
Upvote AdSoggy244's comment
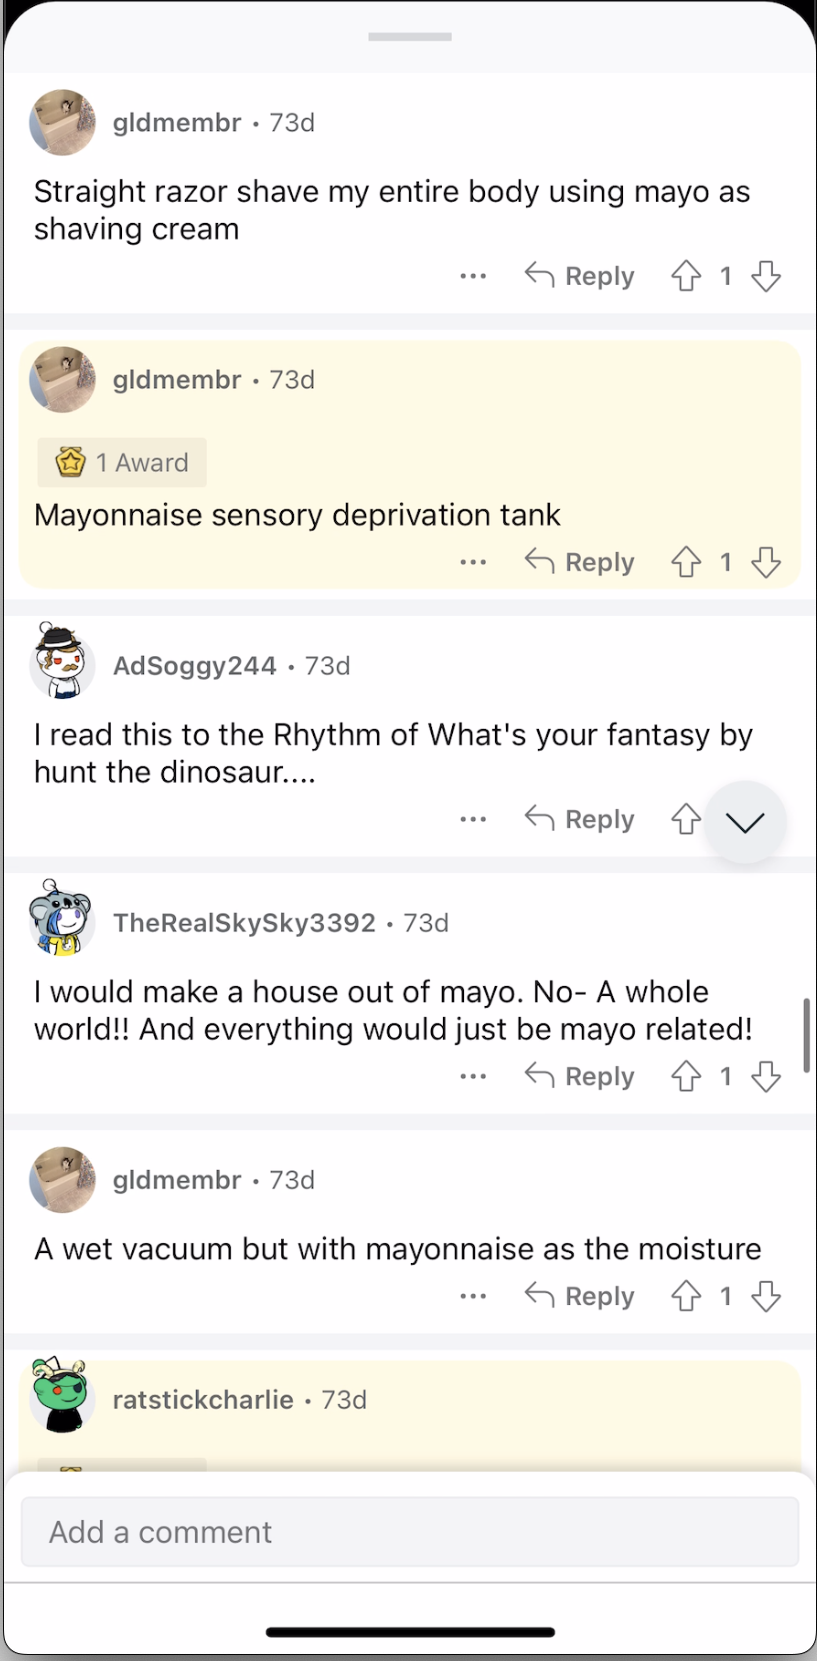coord(686,820)
